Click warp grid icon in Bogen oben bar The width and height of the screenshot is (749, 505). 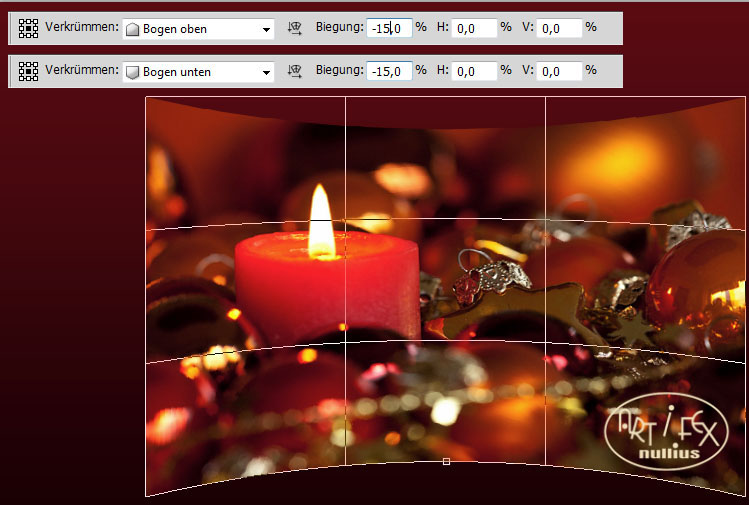(28, 29)
